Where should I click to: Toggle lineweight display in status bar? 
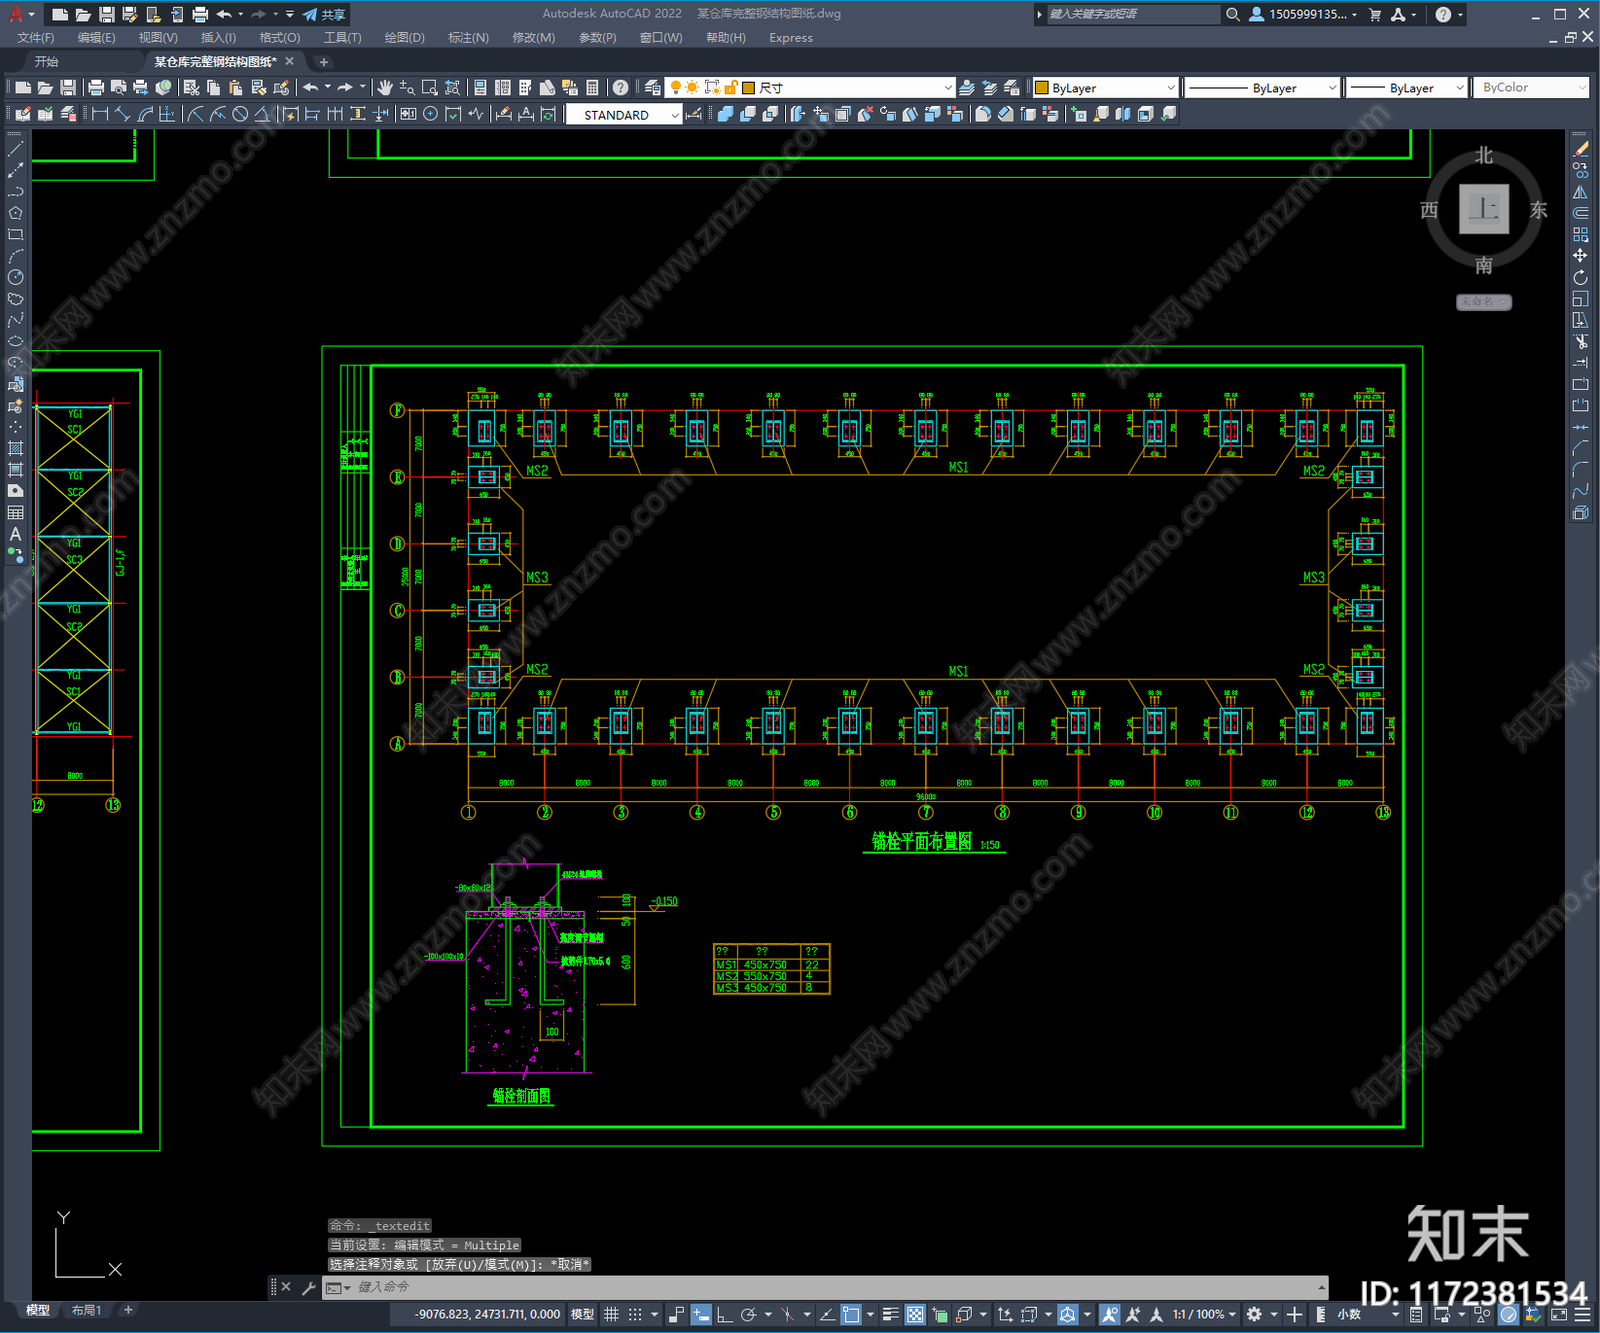[890, 1314]
